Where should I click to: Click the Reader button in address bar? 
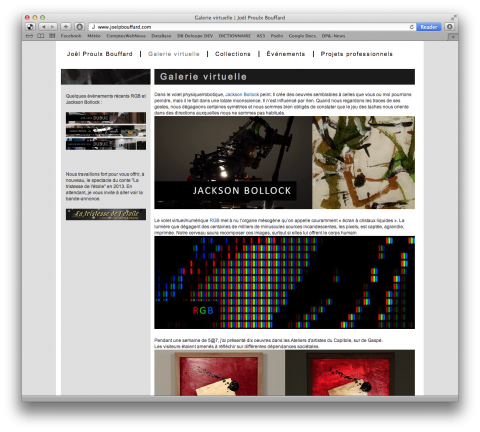click(x=429, y=27)
